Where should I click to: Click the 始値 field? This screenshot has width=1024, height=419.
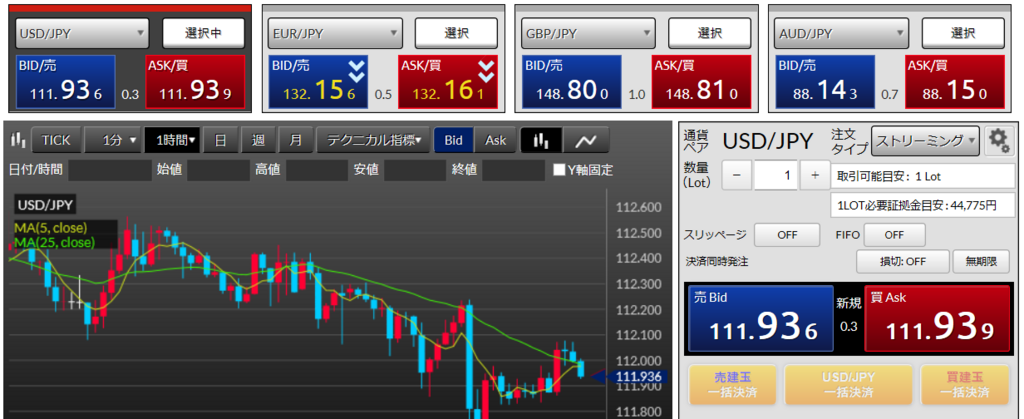(218, 170)
